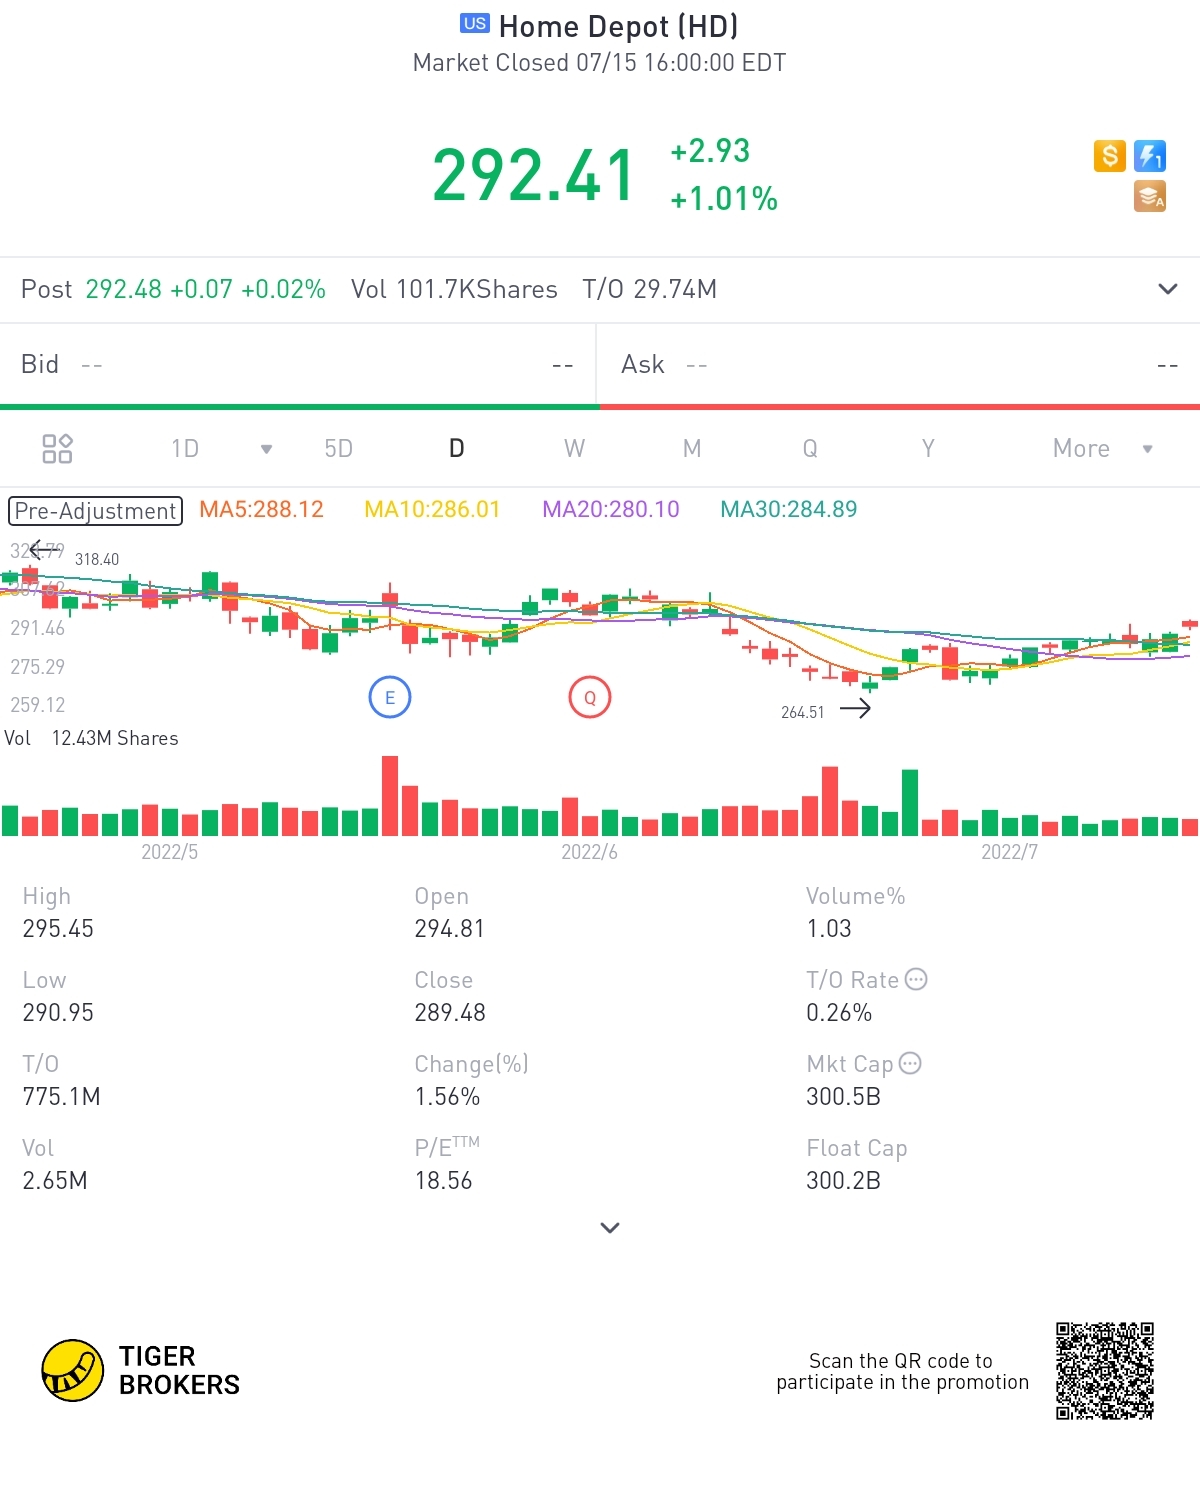Screen dimensions: 1200x1486
Task: Tap the +1.01% change value
Action: tap(724, 198)
